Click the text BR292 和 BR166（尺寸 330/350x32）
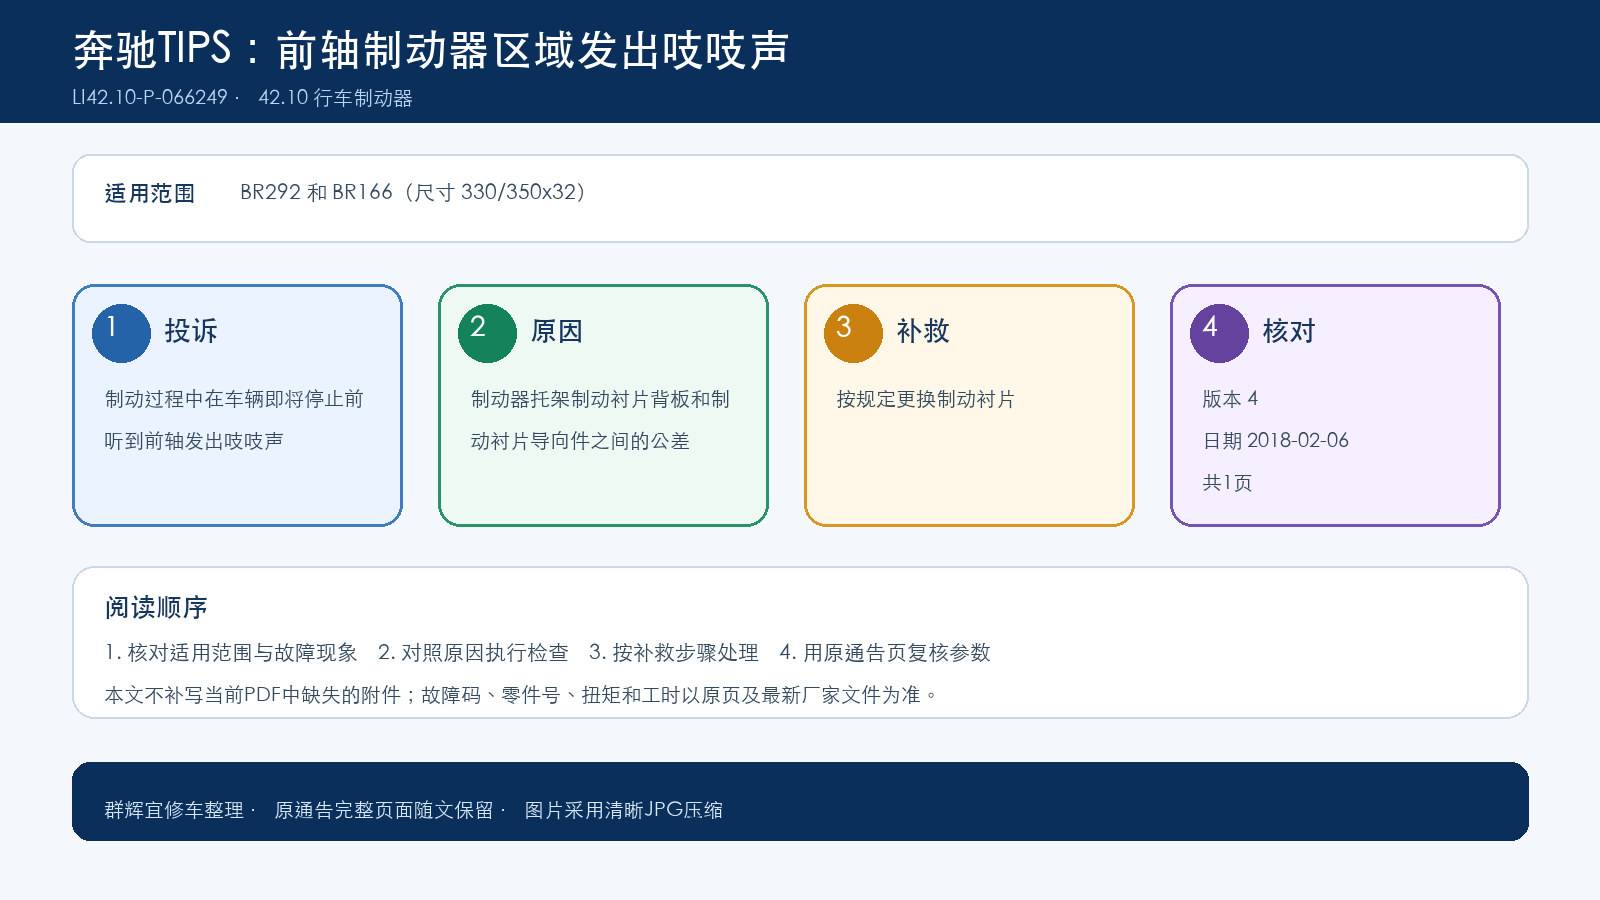Screen dimensions: 1600x900 click(413, 192)
